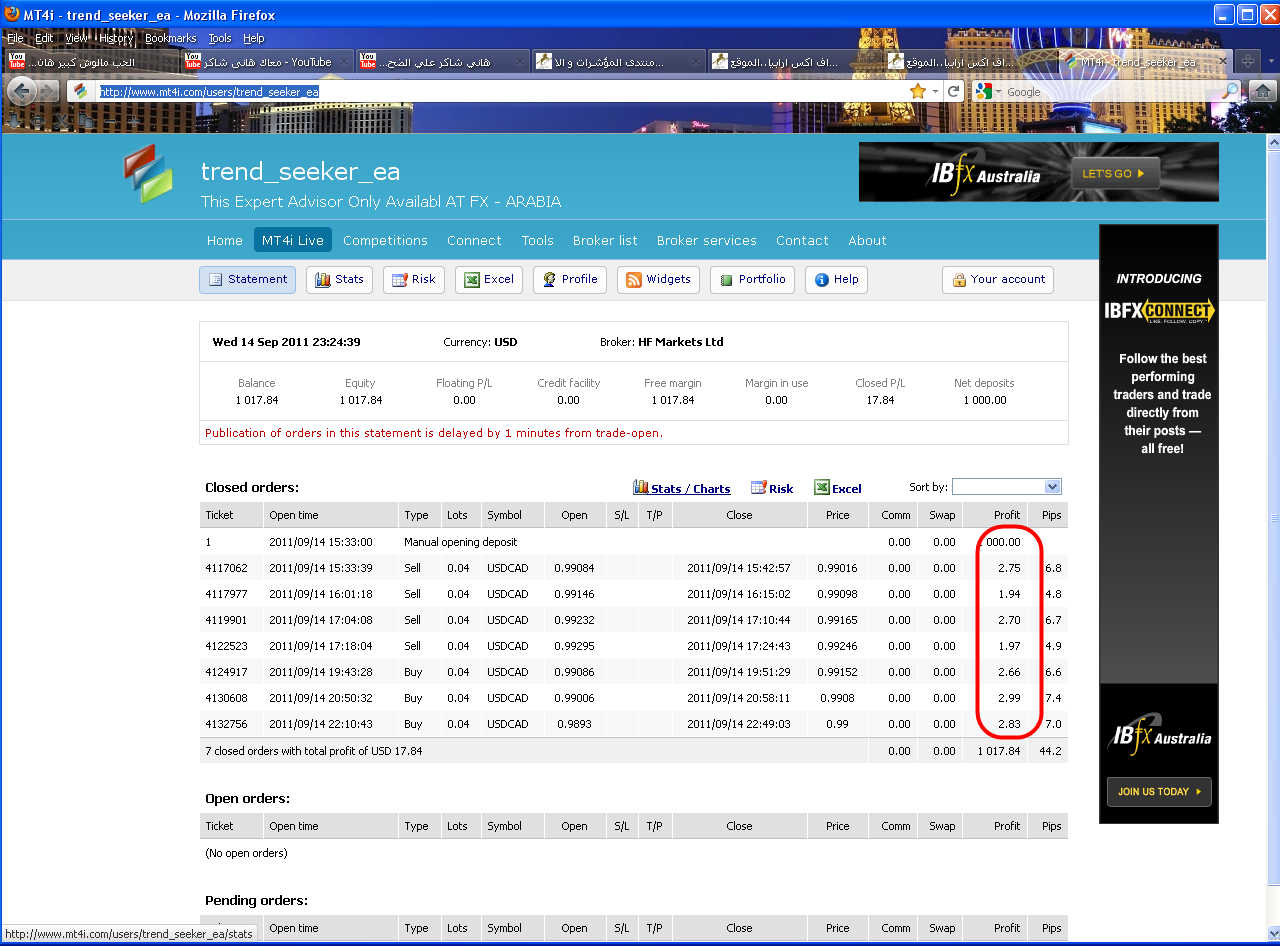This screenshot has height=946, width=1280.
Task: Click Excel icon above closed orders table
Action: pos(822,487)
